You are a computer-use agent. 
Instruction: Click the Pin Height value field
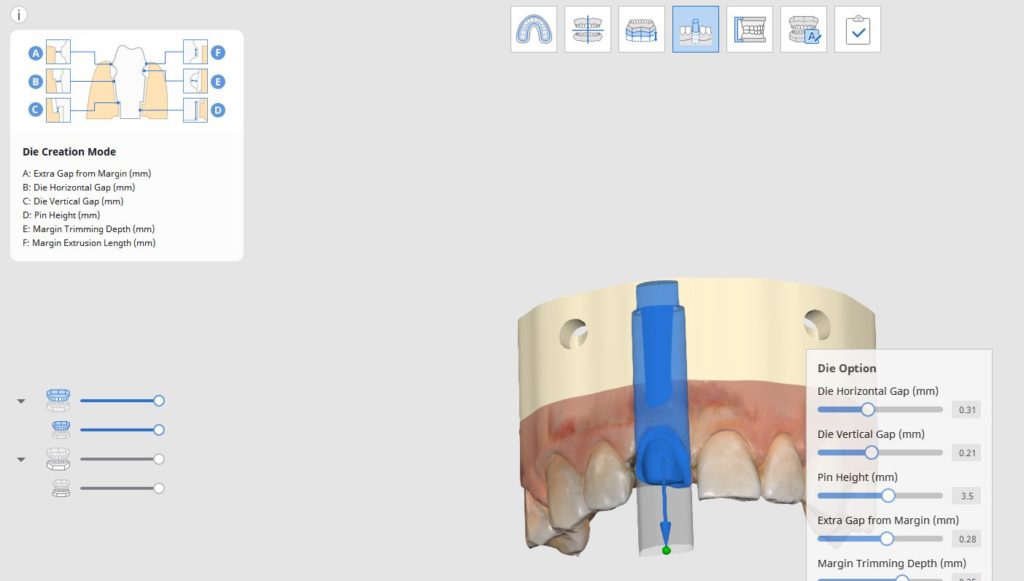[x=967, y=496]
